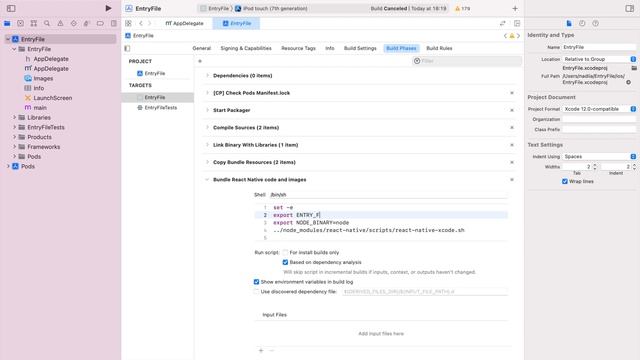
Task: Expand Dependencies (0 items) phase
Action: point(207,76)
